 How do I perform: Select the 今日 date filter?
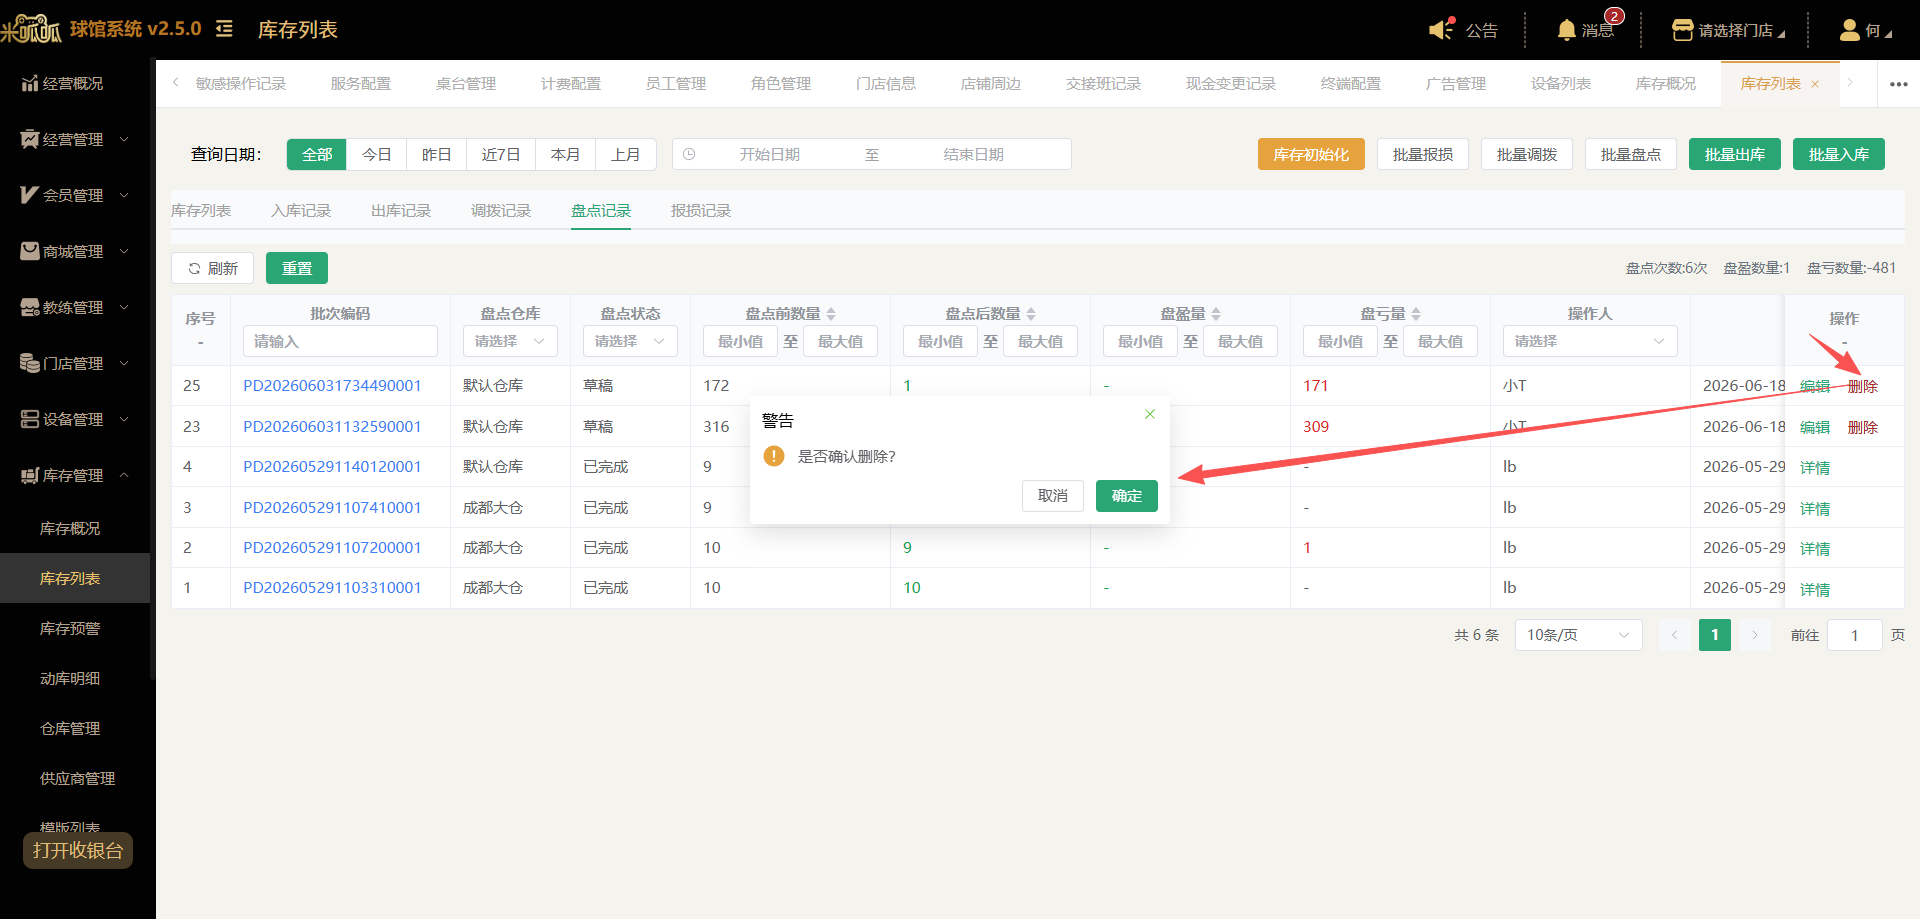377,154
